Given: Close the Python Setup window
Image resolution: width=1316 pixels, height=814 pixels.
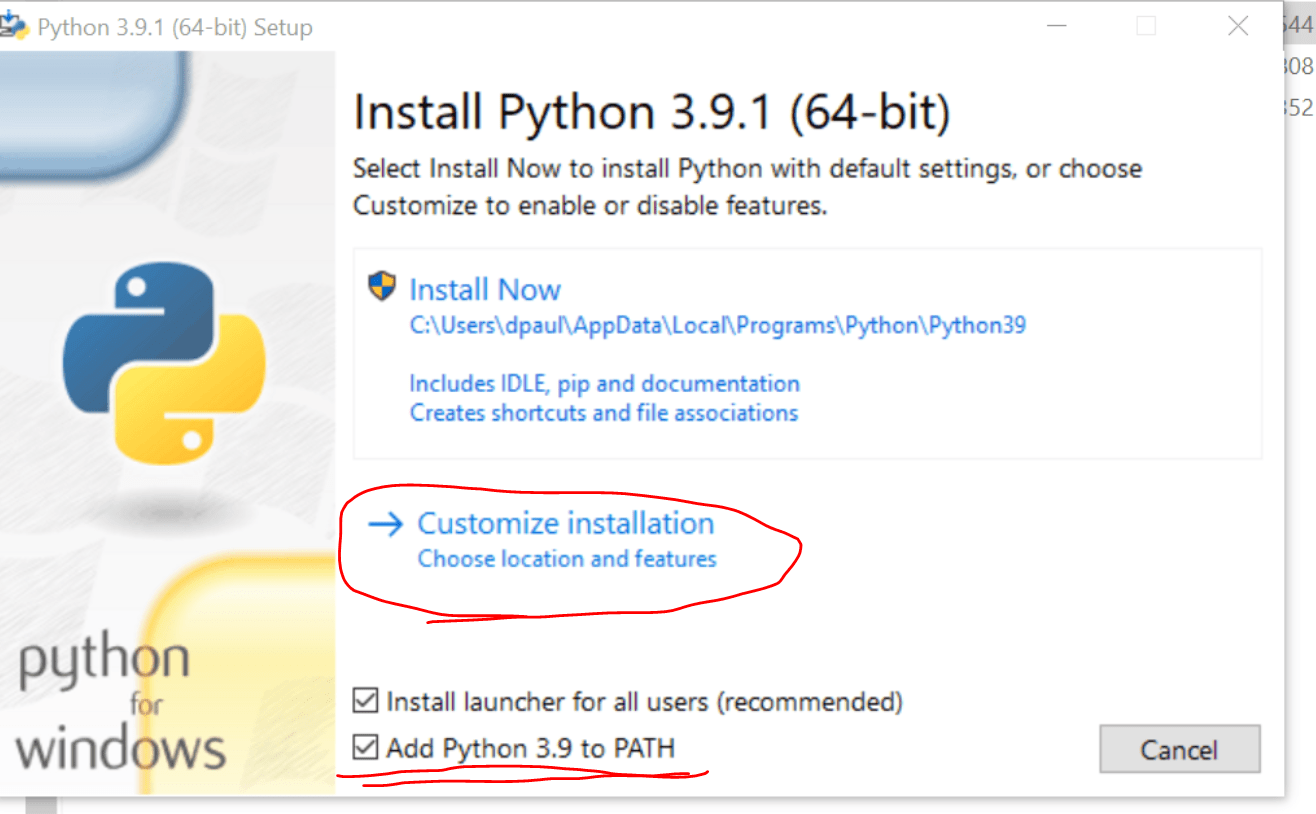Looking at the screenshot, I should pyautogui.click(x=1238, y=27).
